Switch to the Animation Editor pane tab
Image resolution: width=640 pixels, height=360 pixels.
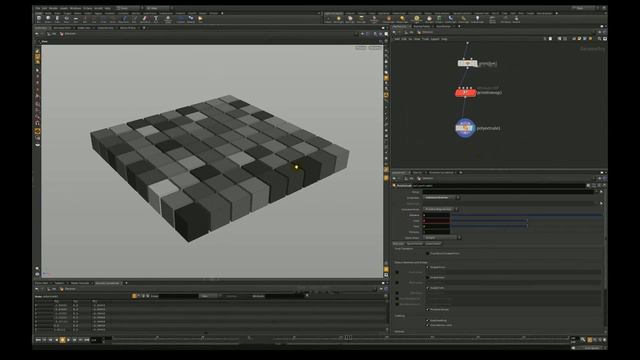[62, 28]
